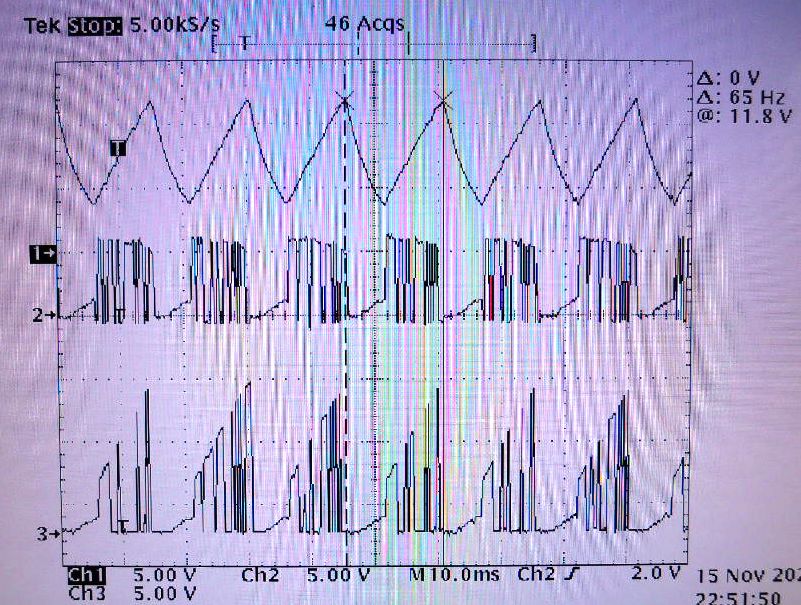Click the 5.00kS/s sample rate readout

pyautogui.click(x=175, y=25)
